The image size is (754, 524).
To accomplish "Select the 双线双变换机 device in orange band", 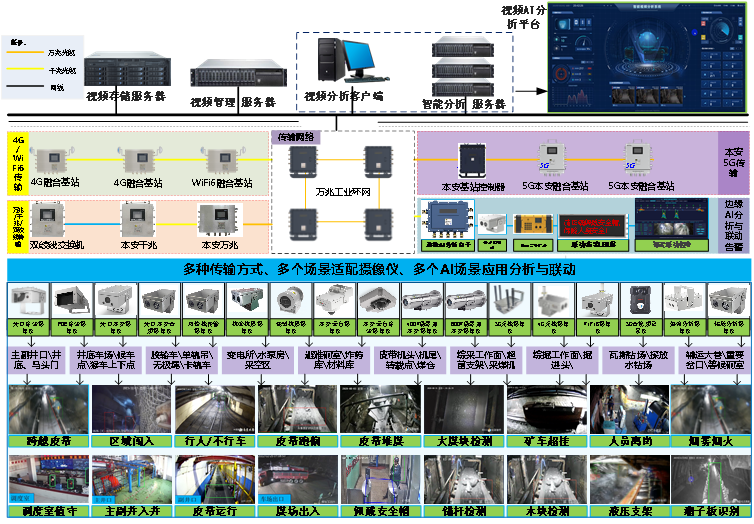I will coord(50,218).
